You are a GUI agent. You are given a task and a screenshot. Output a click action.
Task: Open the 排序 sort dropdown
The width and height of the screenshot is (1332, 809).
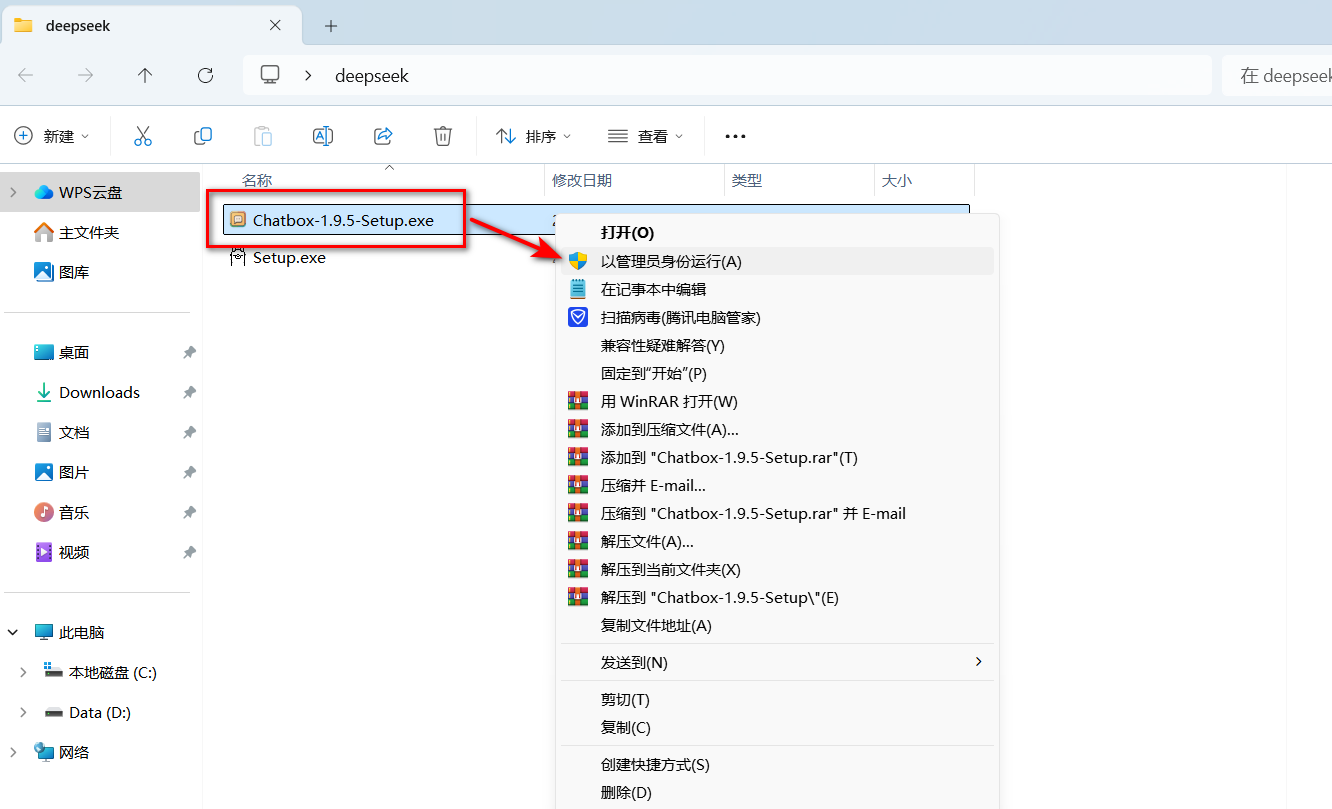click(x=535, y=136)
